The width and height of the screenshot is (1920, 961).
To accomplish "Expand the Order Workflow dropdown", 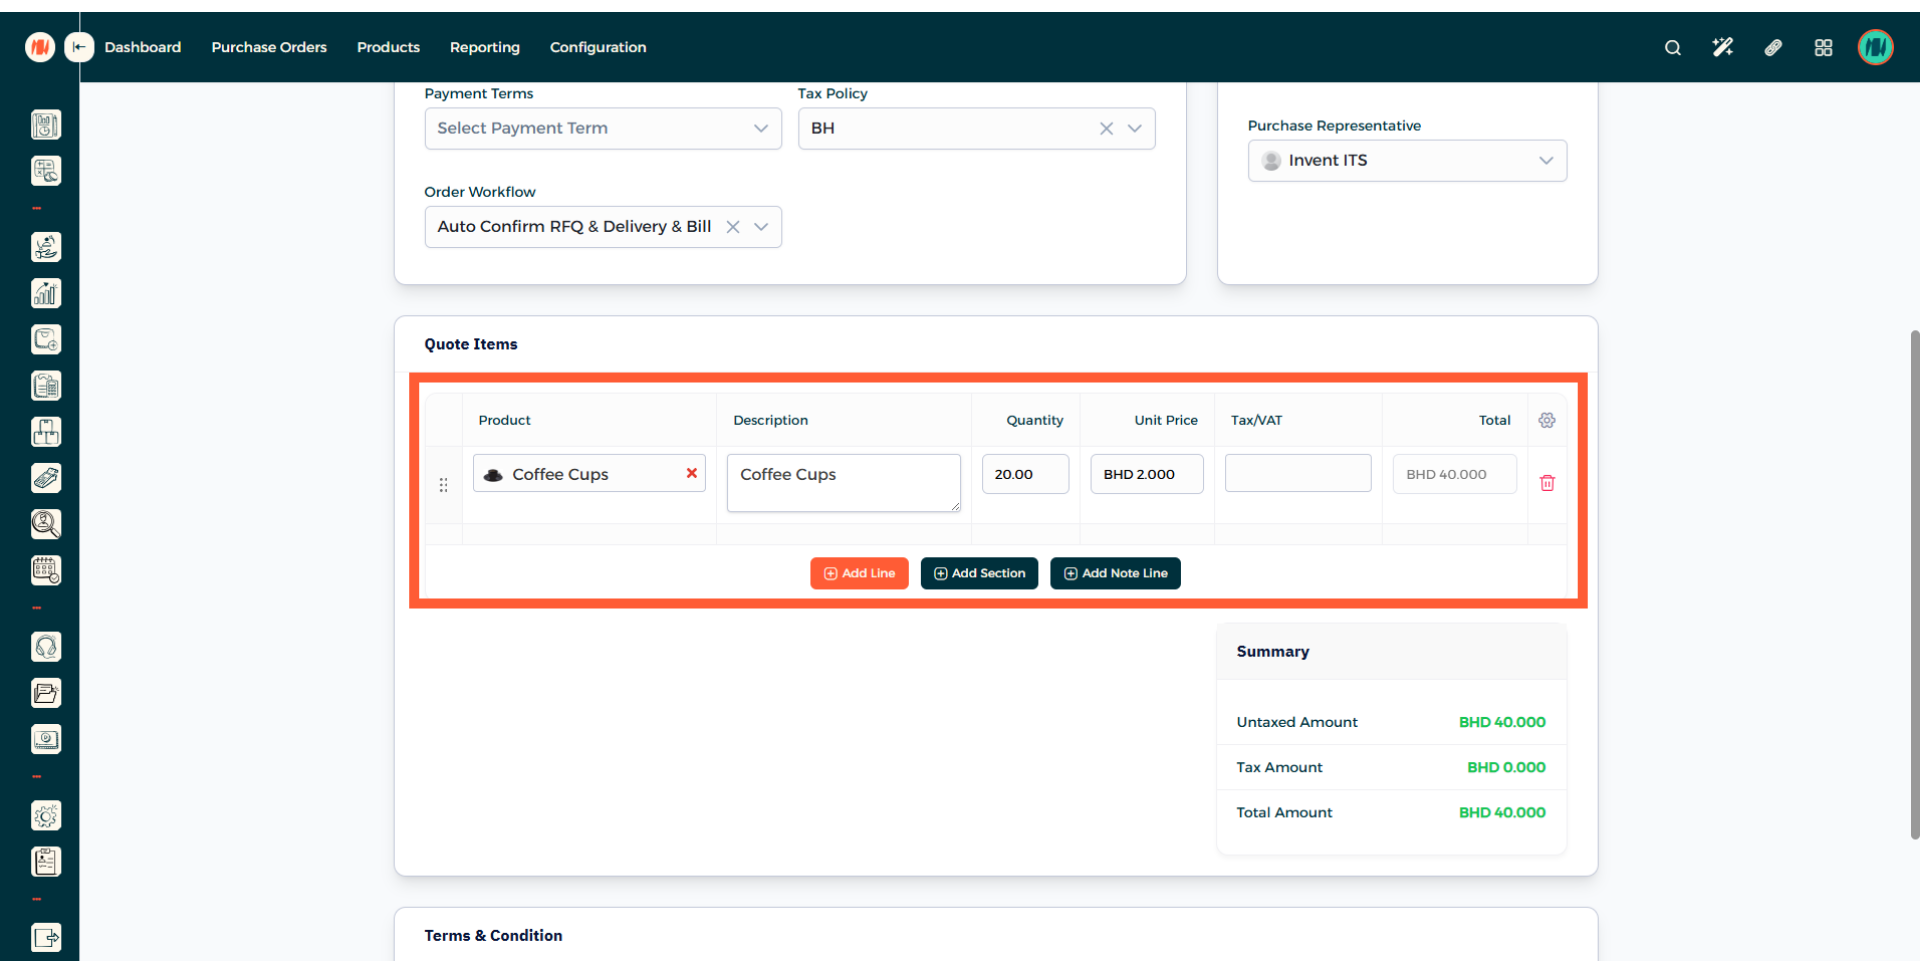I will point(761,227).
